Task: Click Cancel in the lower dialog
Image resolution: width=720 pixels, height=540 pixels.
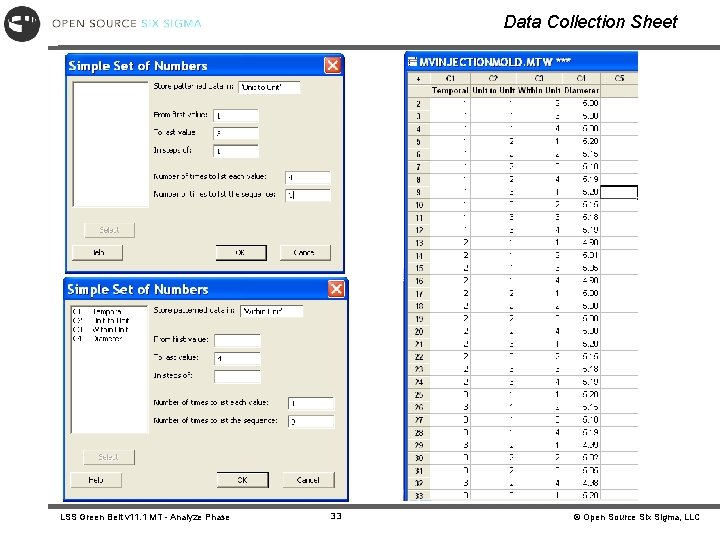Action: (308, 480)
